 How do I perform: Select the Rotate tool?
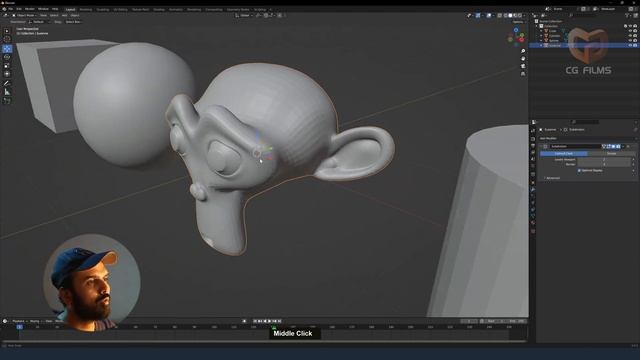coord(7,57)
